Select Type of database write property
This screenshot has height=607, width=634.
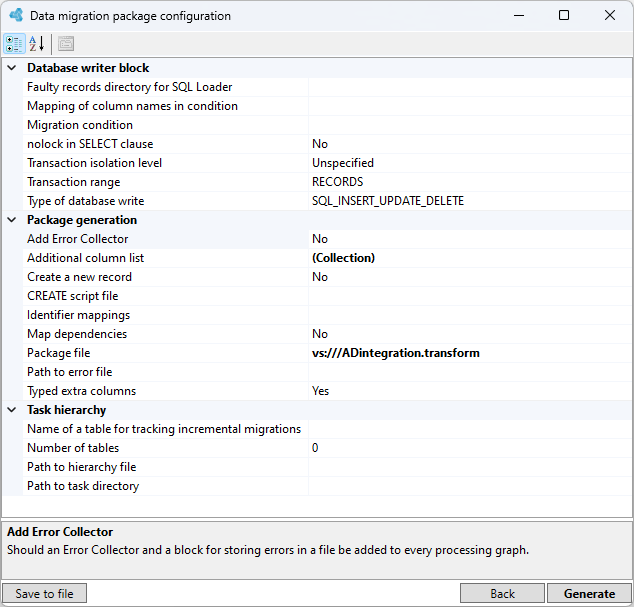[166, 201]
